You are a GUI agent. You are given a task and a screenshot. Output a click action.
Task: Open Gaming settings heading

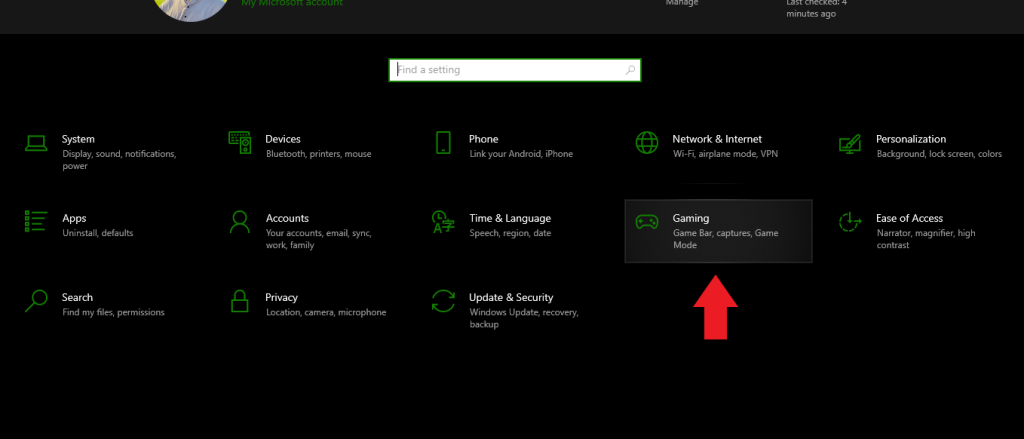point(691,218)
